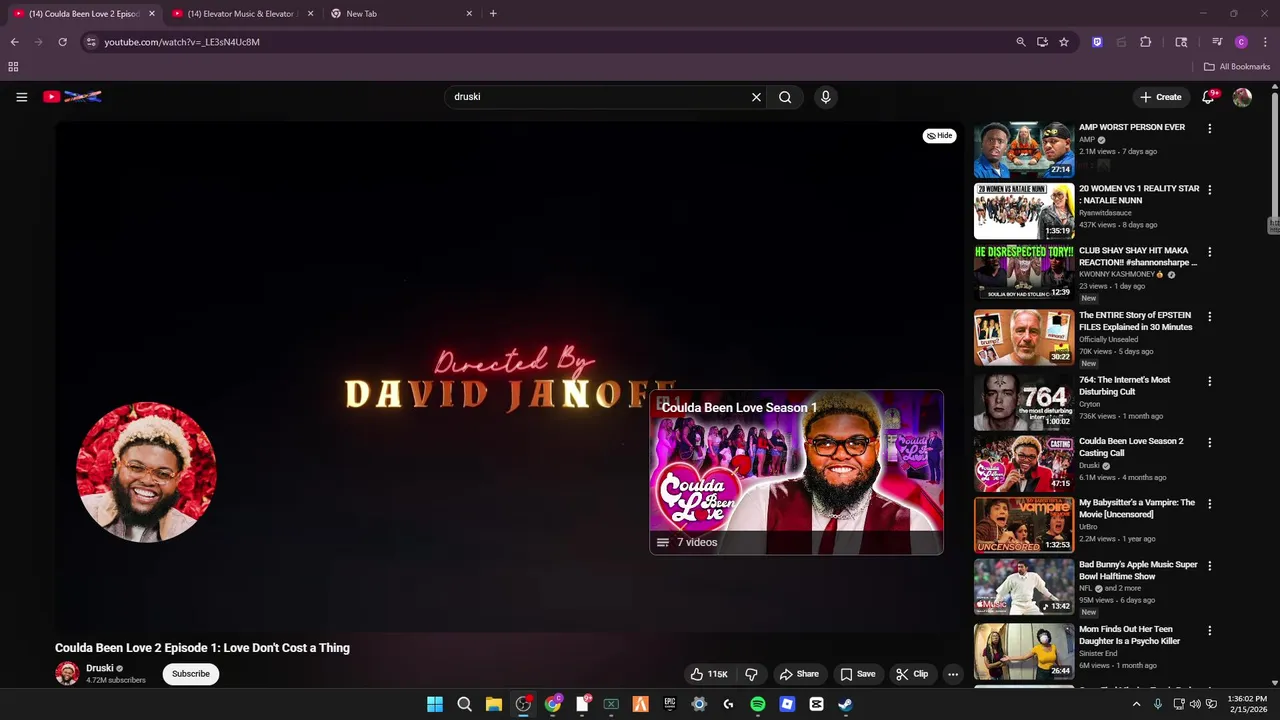This screenshot has width=1280, height=720.
Task: Start voice search with the microphone
Action: point(825,97)
